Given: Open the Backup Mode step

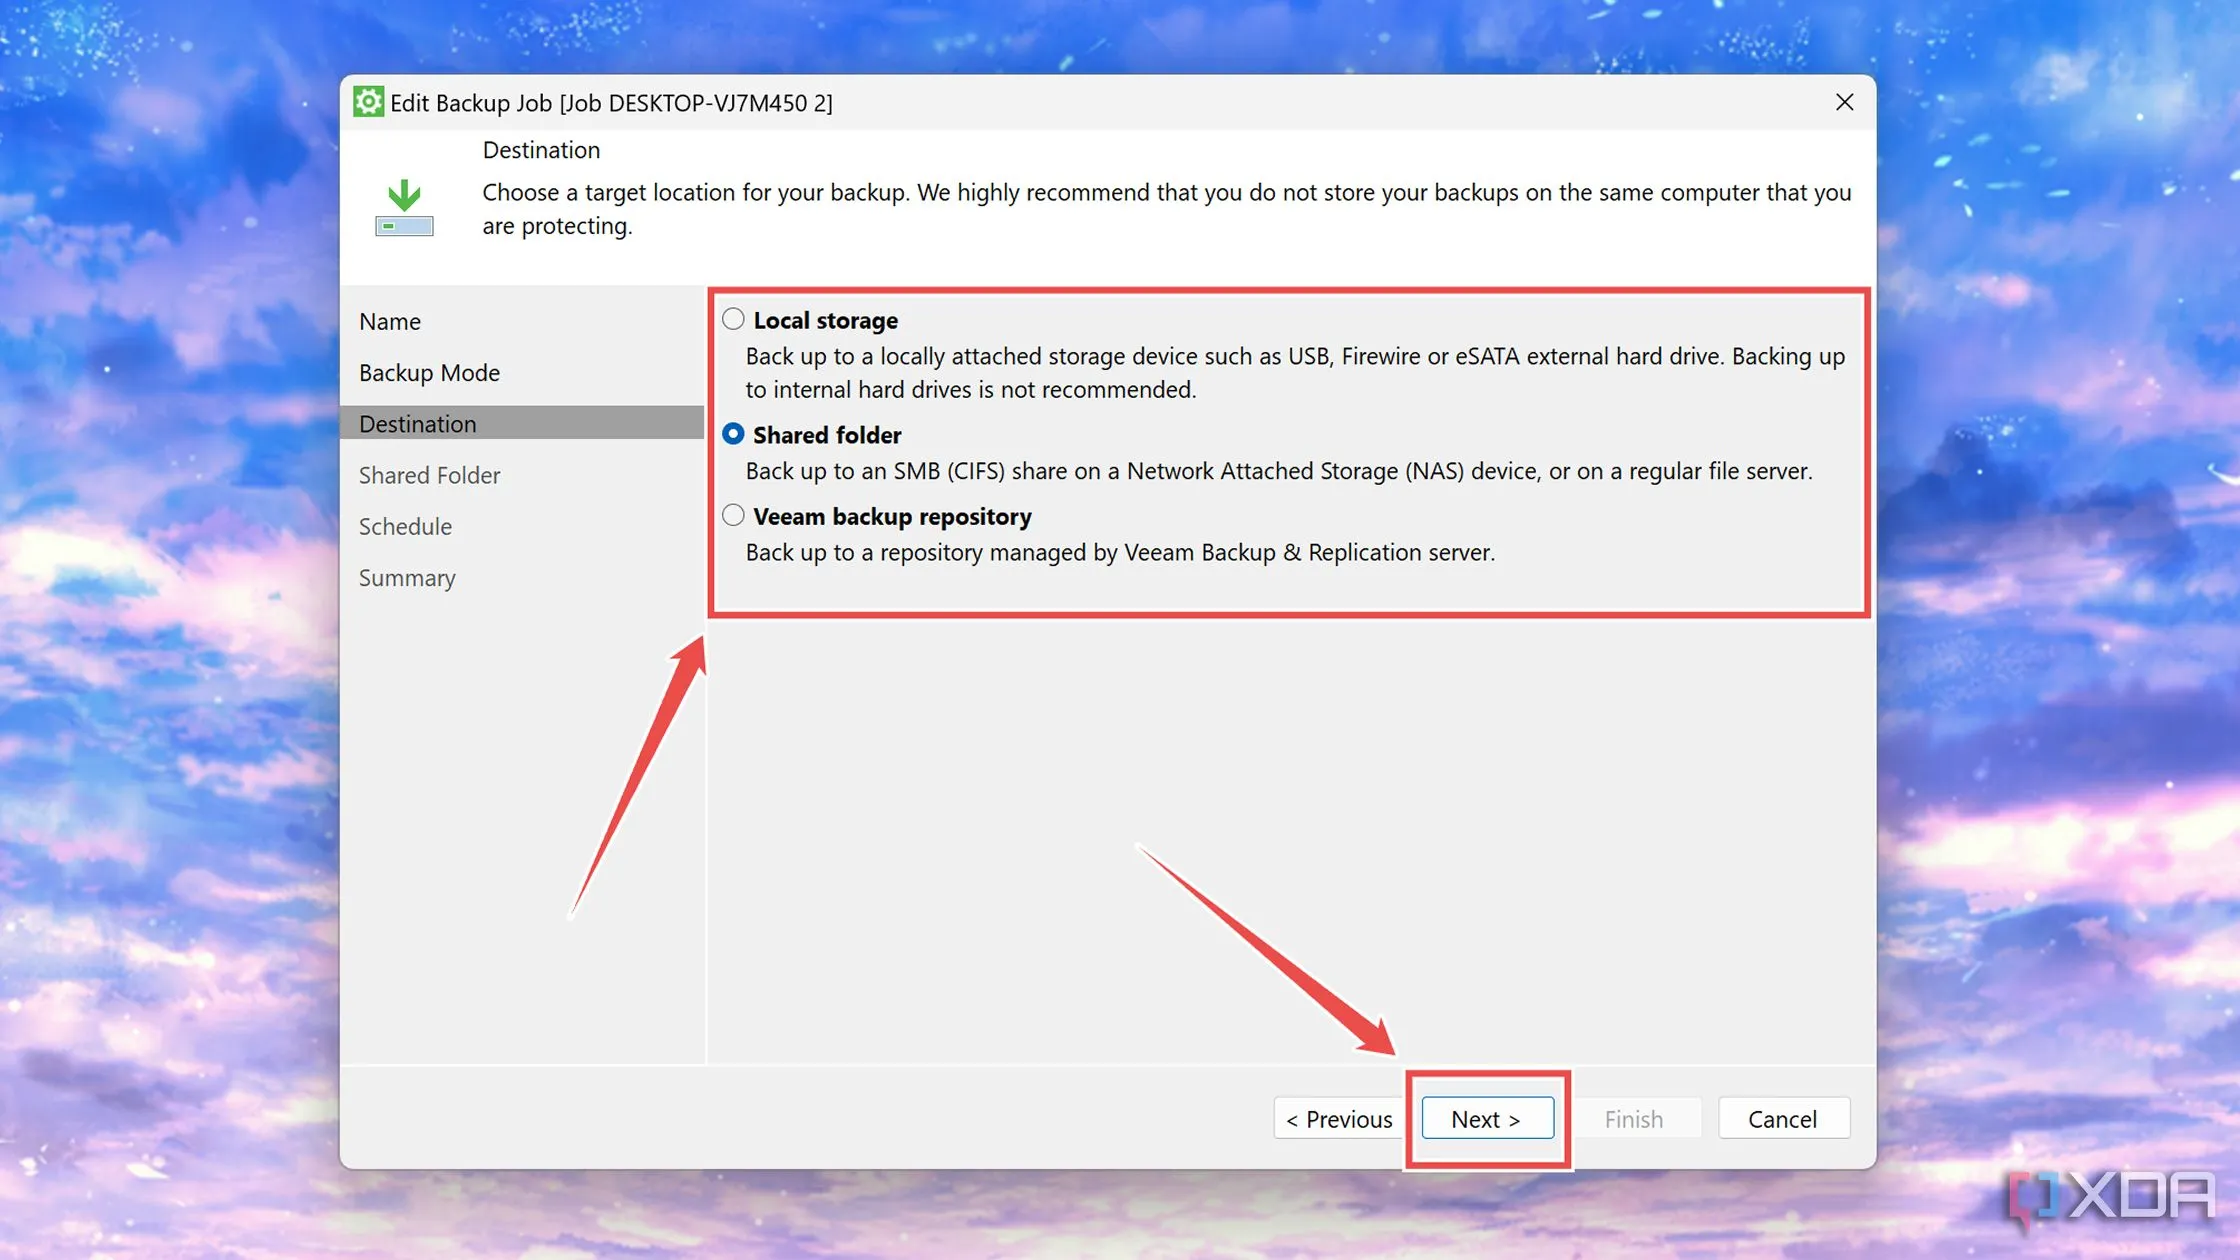Looking at the screenshot, I should coord(429,372).
